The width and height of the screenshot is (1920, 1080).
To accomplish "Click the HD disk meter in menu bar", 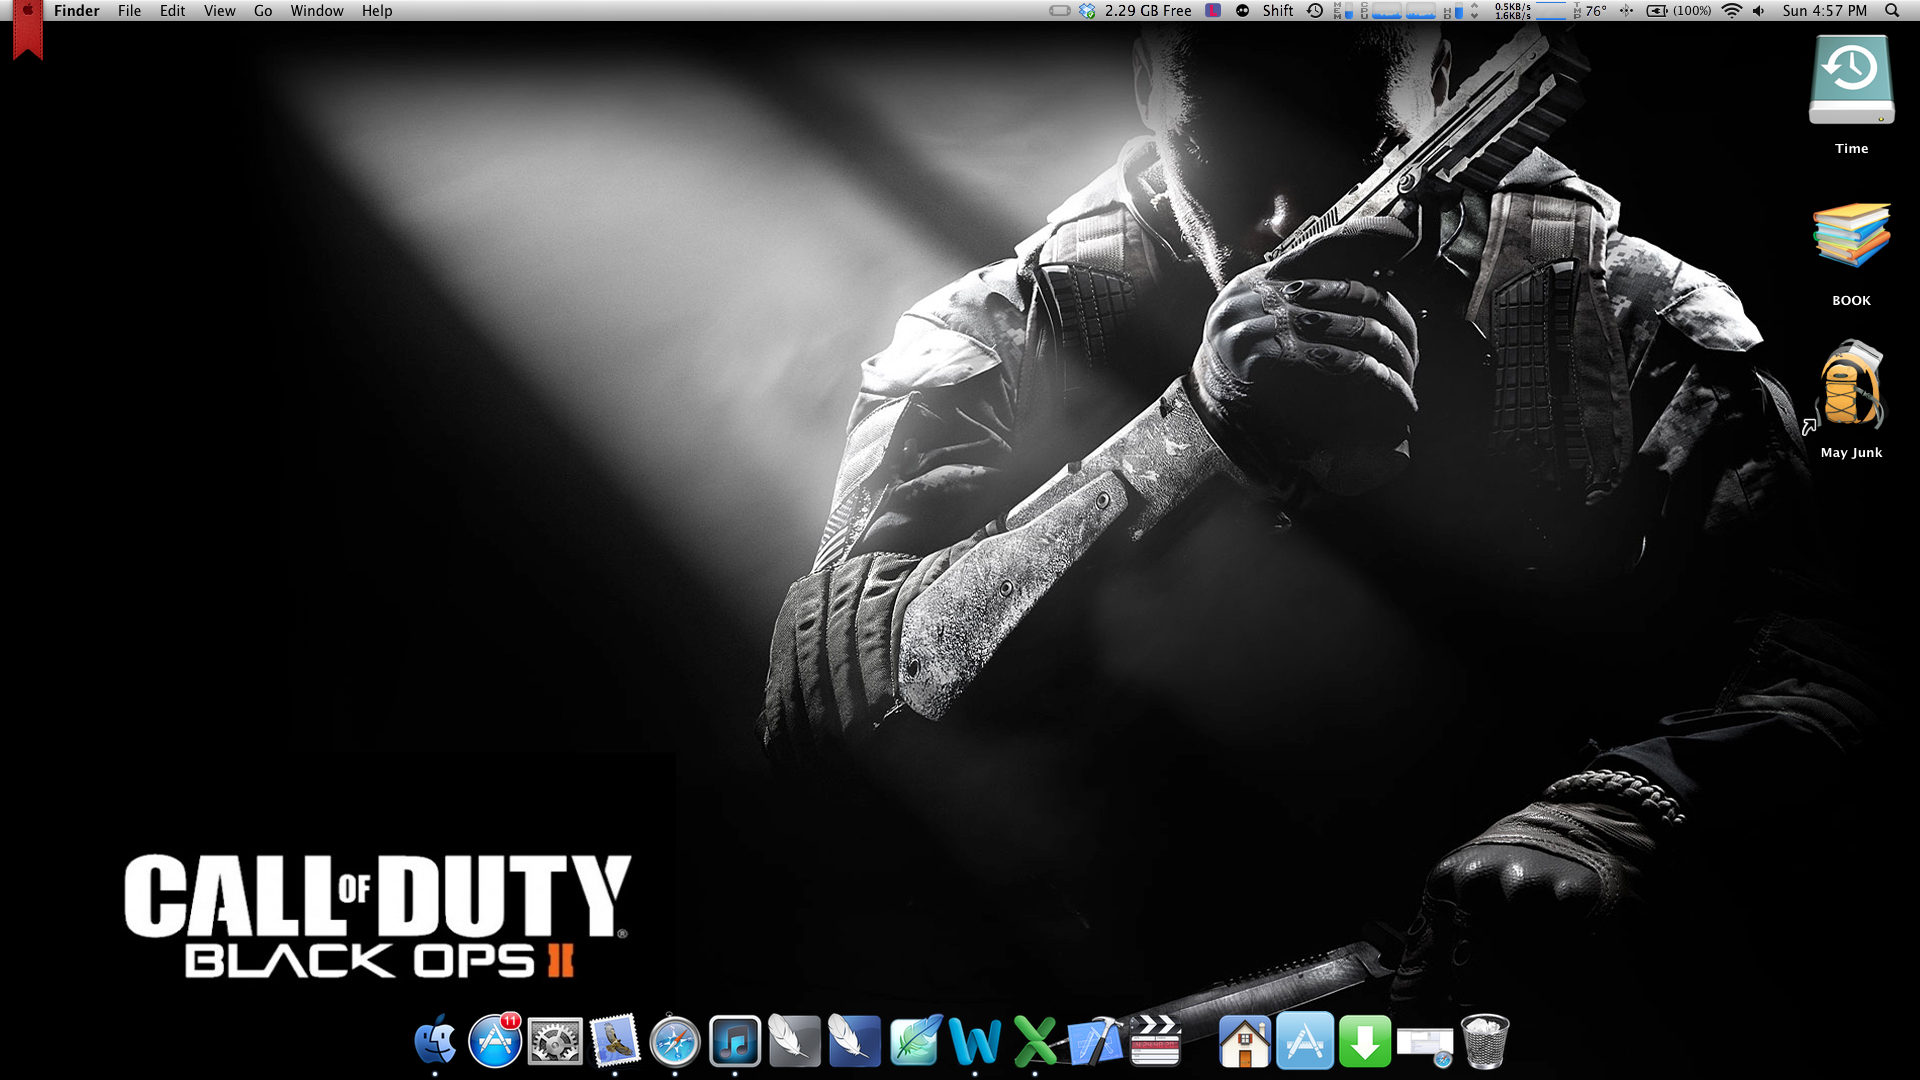I will tap(1454, 10).
